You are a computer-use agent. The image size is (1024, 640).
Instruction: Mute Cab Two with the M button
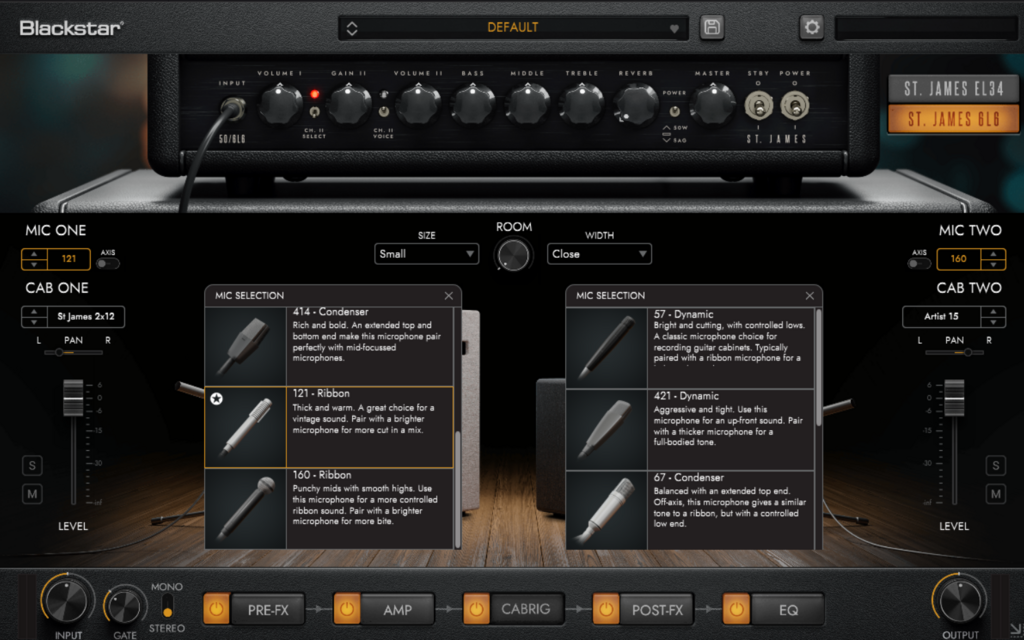click(995, 494)
